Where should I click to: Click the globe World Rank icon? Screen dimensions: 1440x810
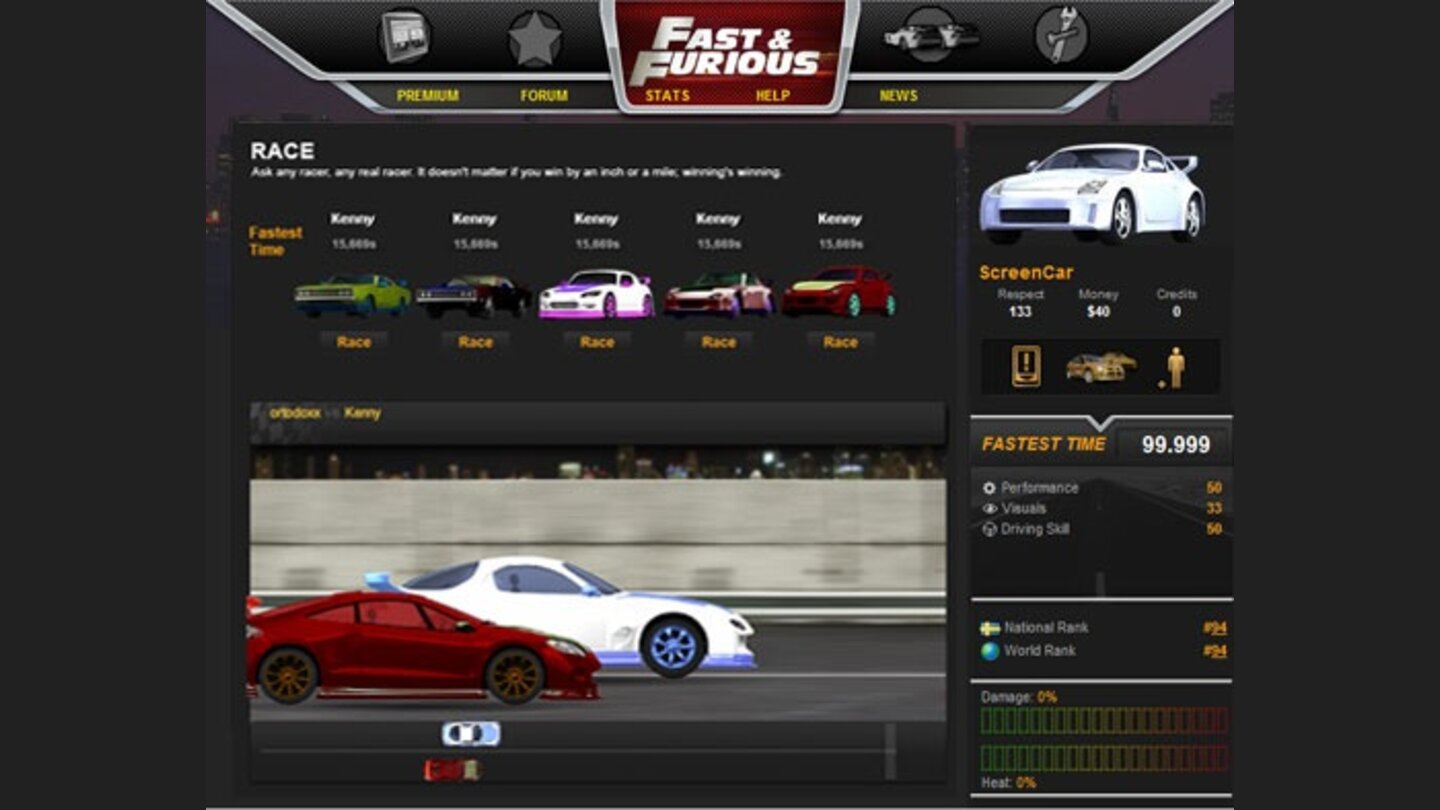coord(990,651)
